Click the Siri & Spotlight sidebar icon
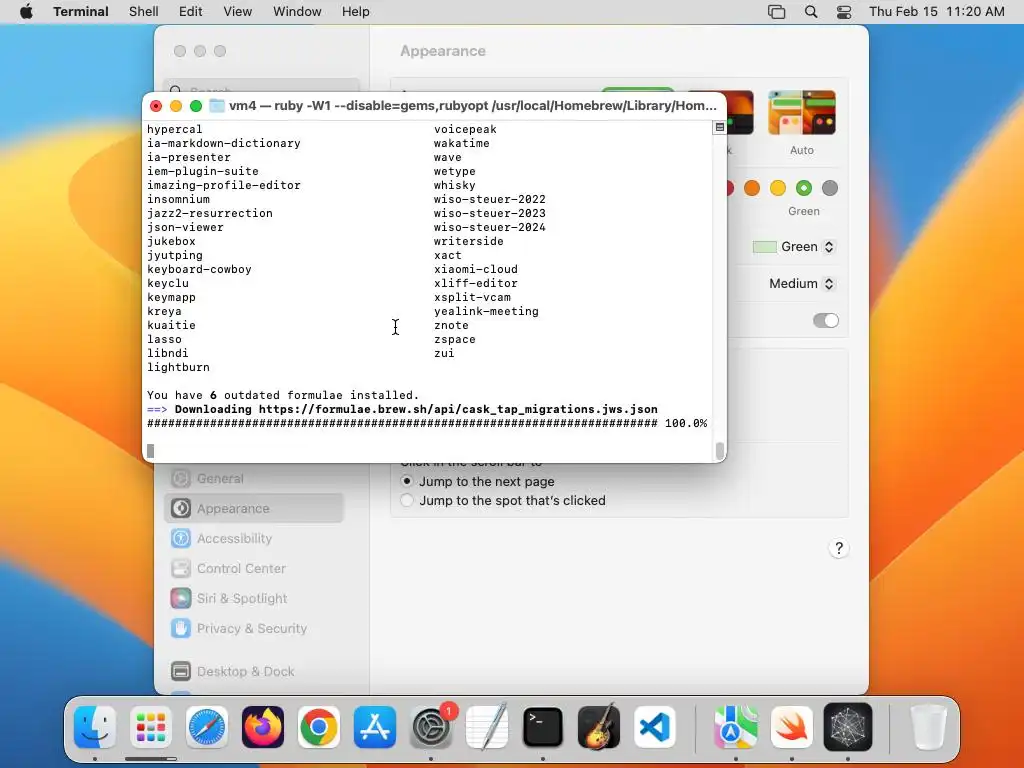This screenshot has width=1024, height=768. pos(181,598)
